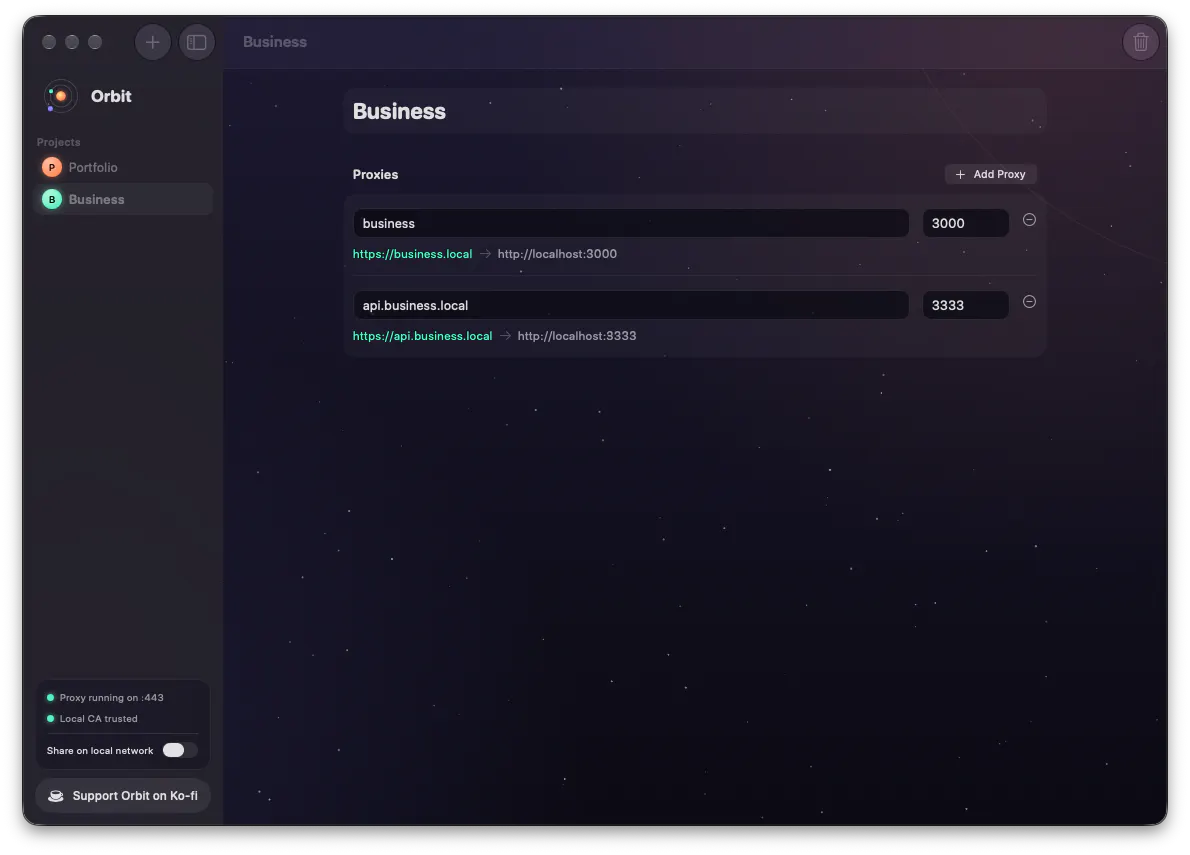Click the 3333 port field
Image resolution: width=1190 pixels, height=855 pixels.
(965, 305)
